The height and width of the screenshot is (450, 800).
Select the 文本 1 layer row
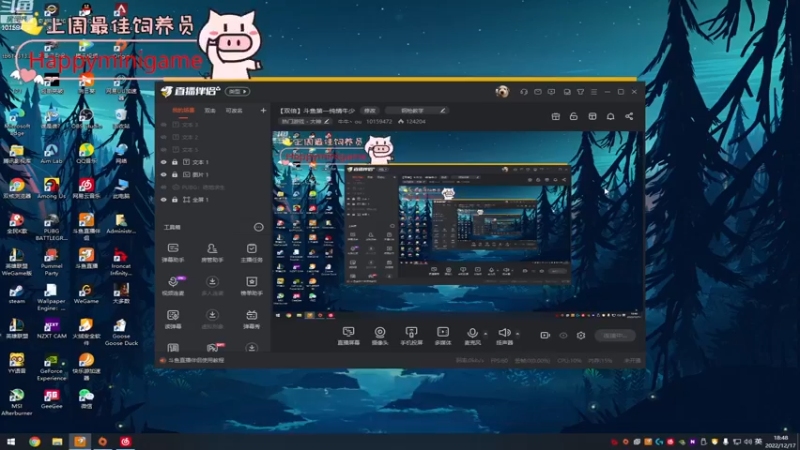pos(213,162)
